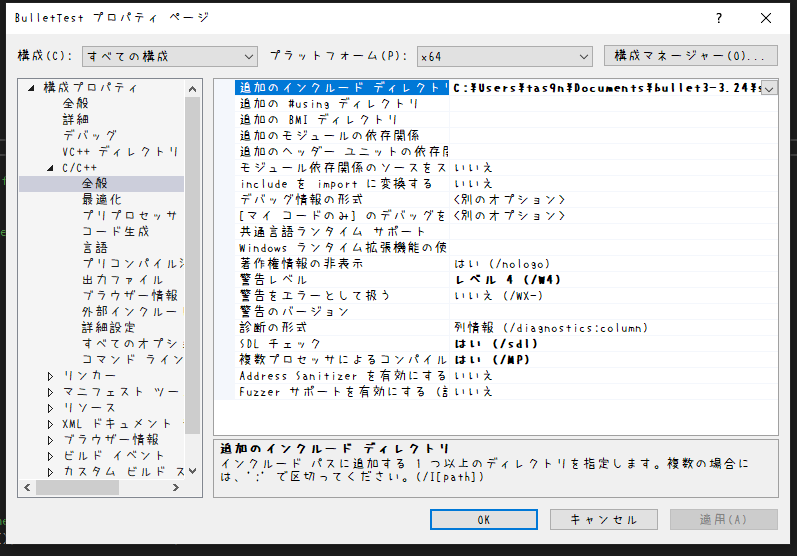Select VC++ ディレクトリ in the tree
Screen dimensions: 797x556
click(120, 151)
